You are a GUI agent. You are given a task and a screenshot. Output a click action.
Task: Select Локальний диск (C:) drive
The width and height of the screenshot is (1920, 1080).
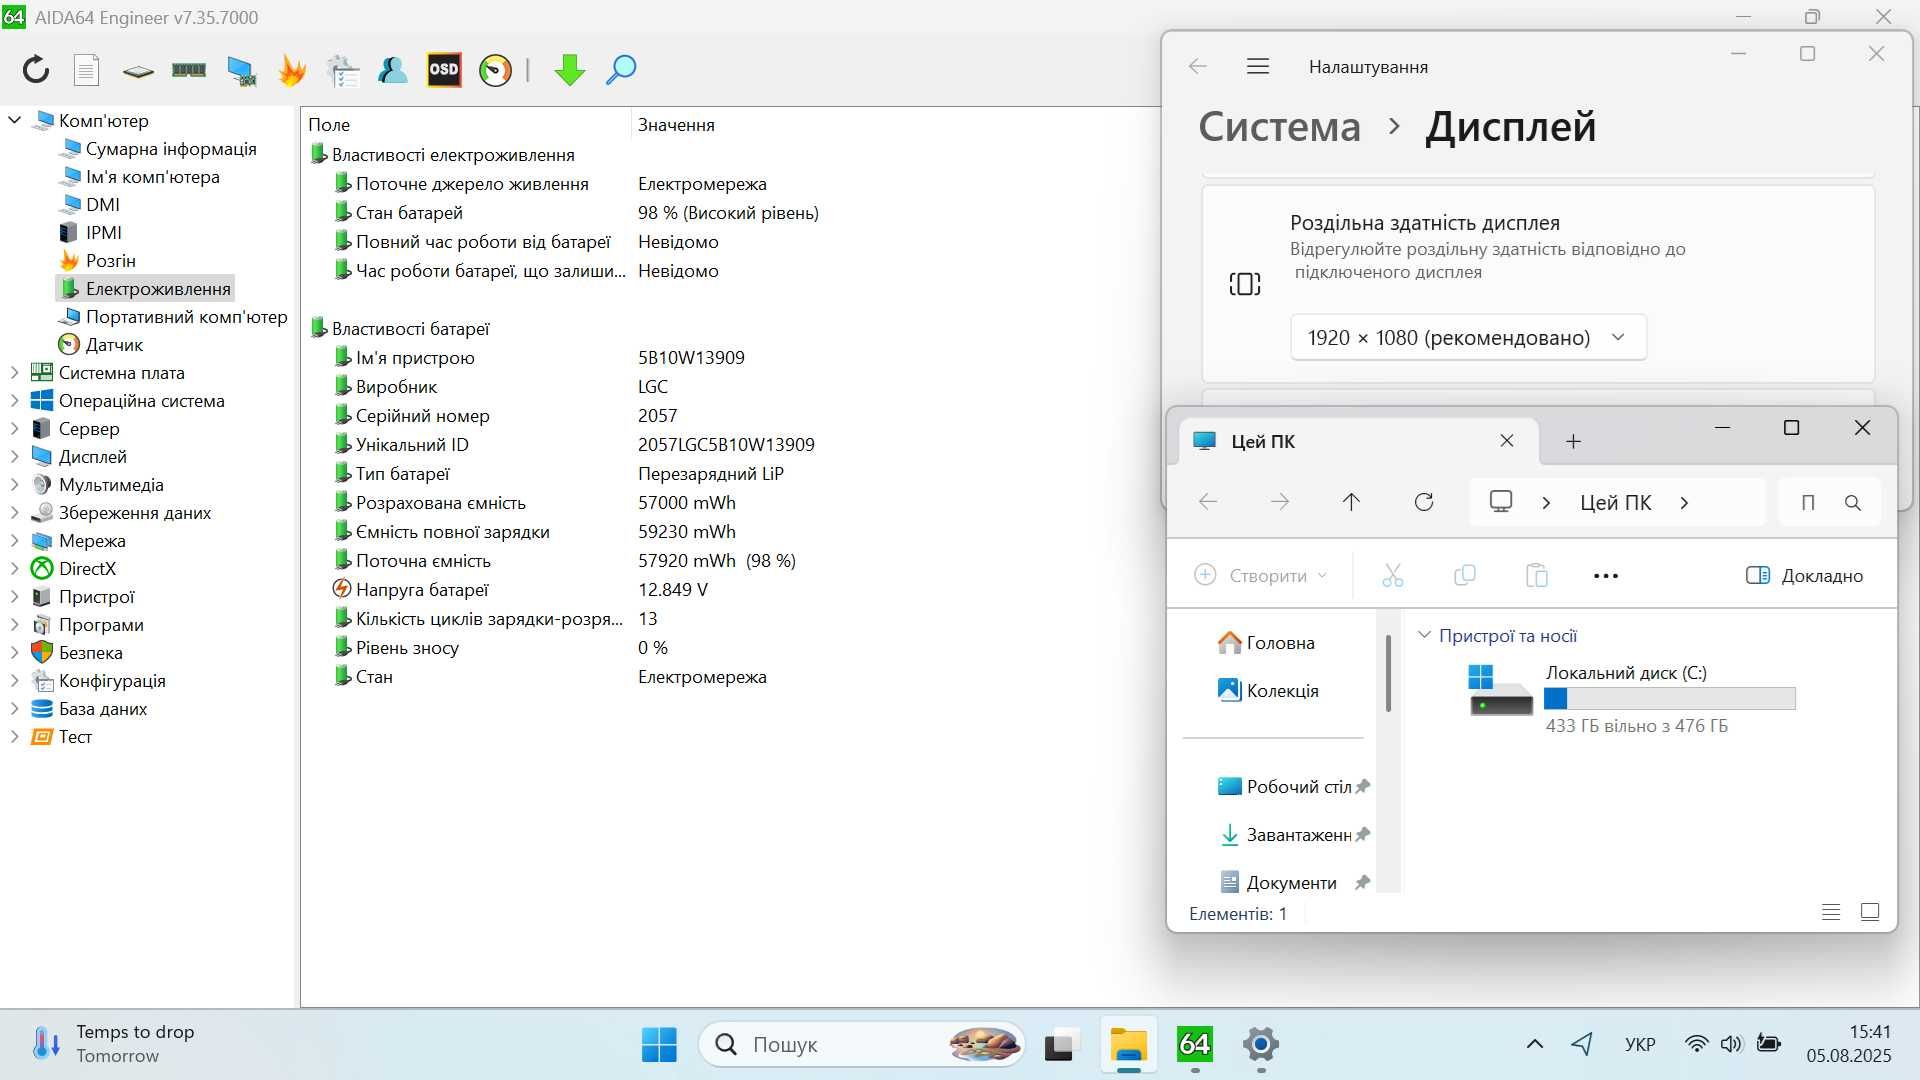tap(1633, 698)
